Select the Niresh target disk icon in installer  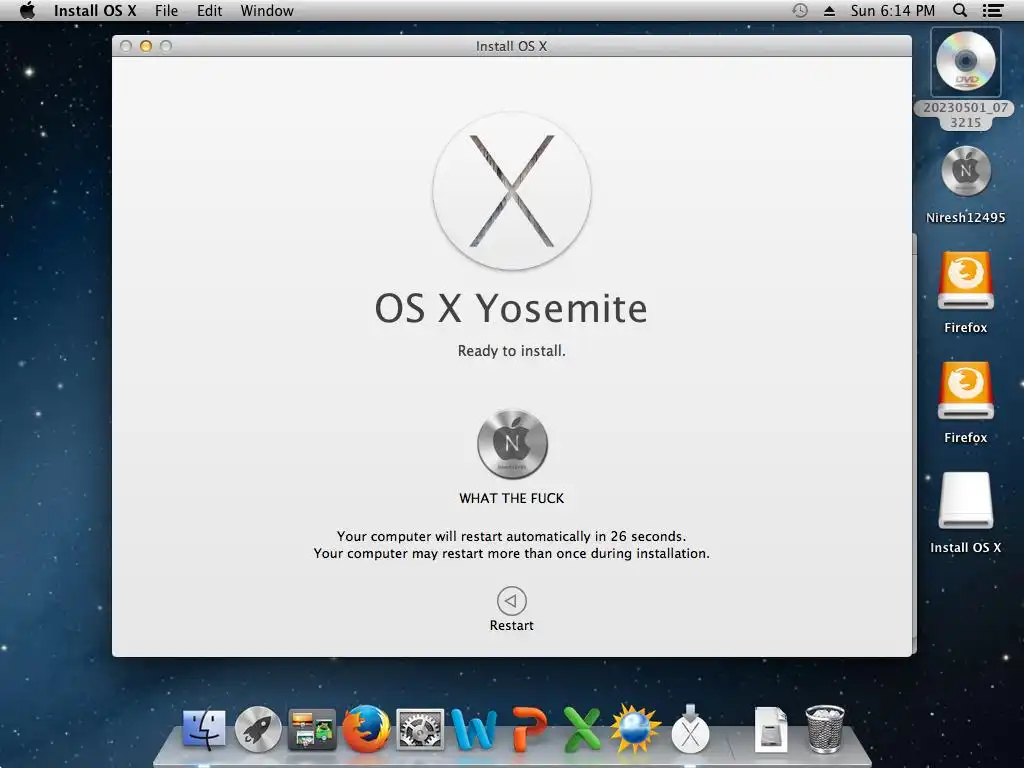[512, 444]
